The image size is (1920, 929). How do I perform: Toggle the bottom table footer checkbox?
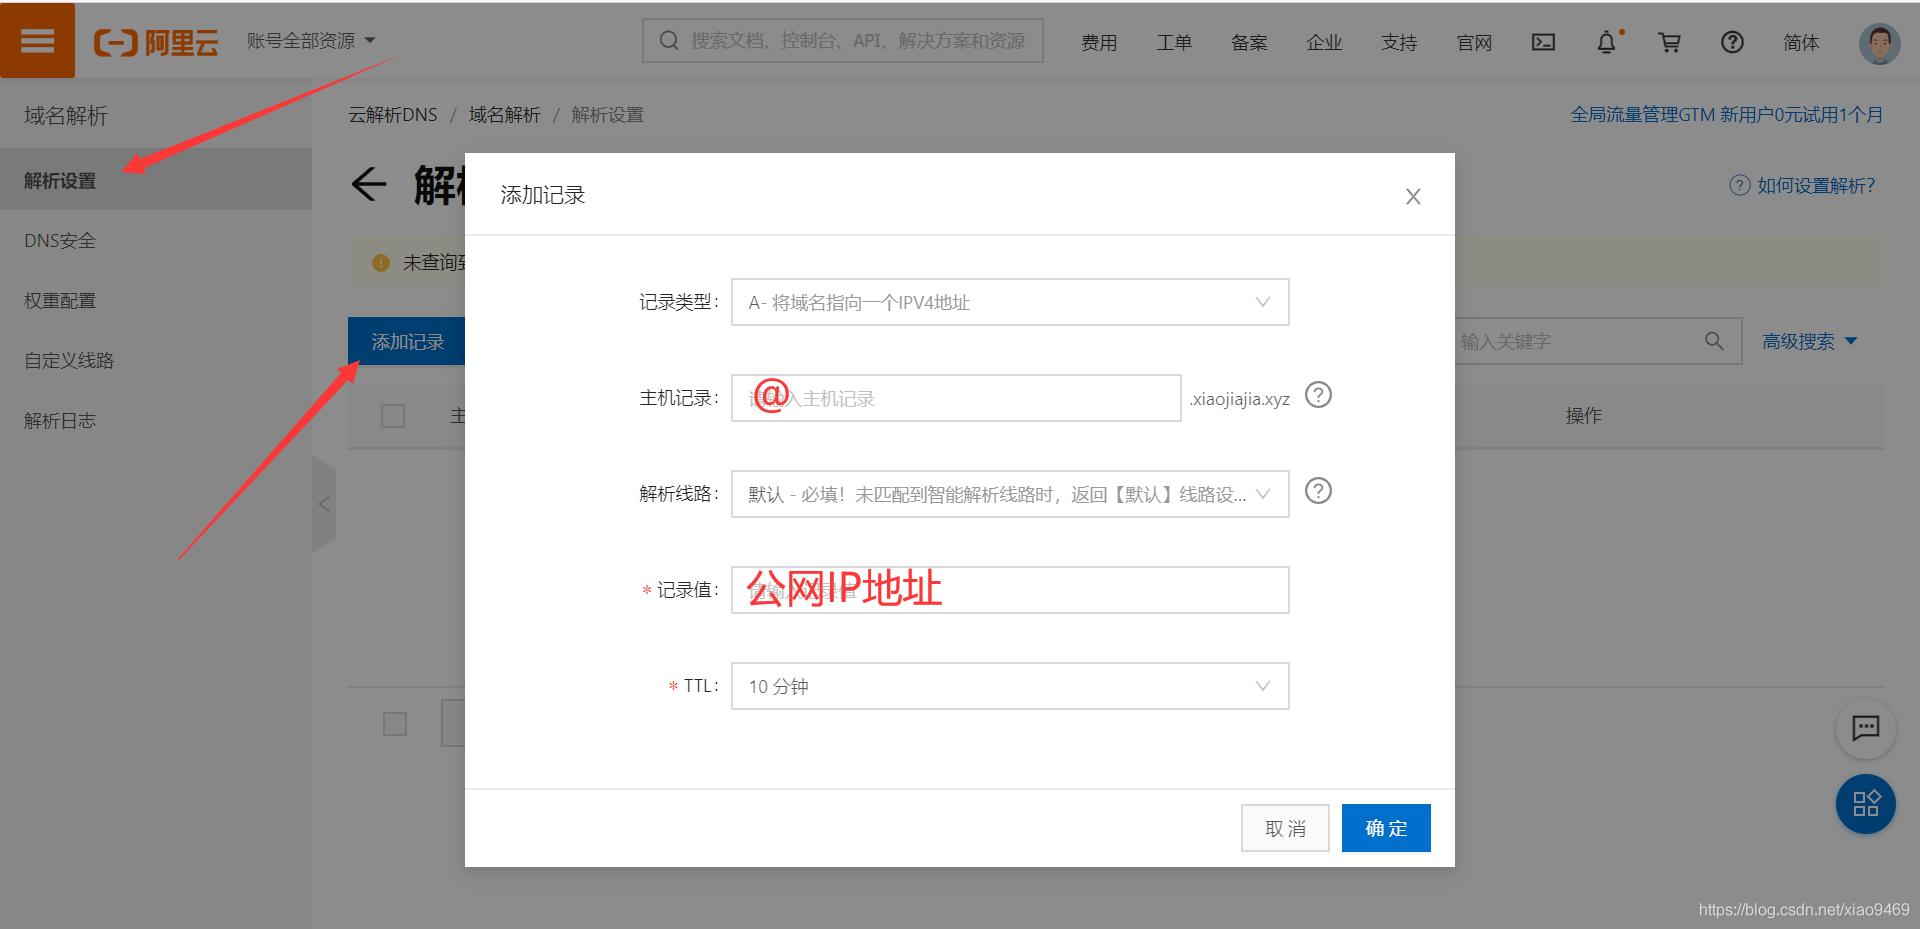click(x=395, y=723)
